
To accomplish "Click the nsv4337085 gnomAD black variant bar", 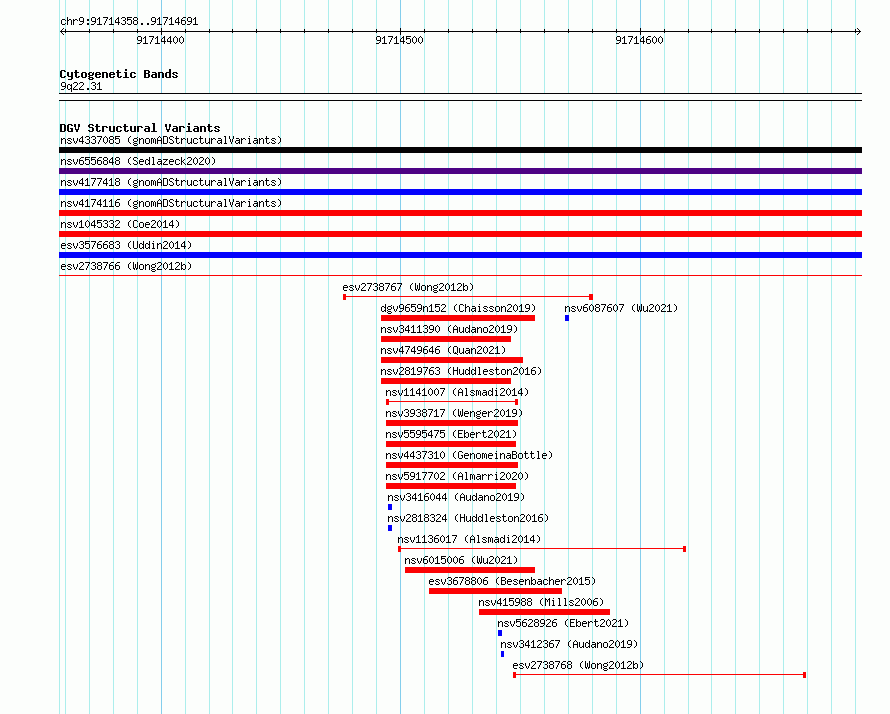I will coord(460,150).
